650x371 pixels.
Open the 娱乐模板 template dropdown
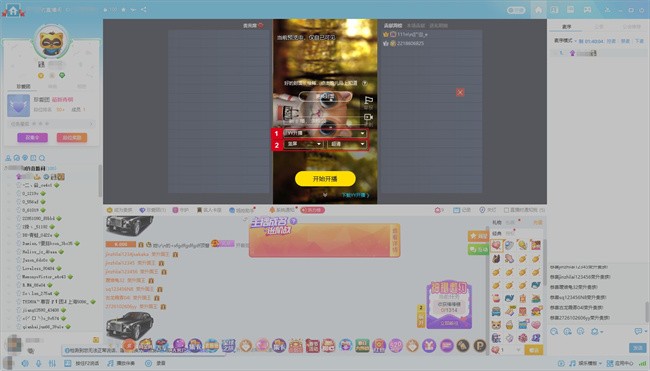click(585, 363)
